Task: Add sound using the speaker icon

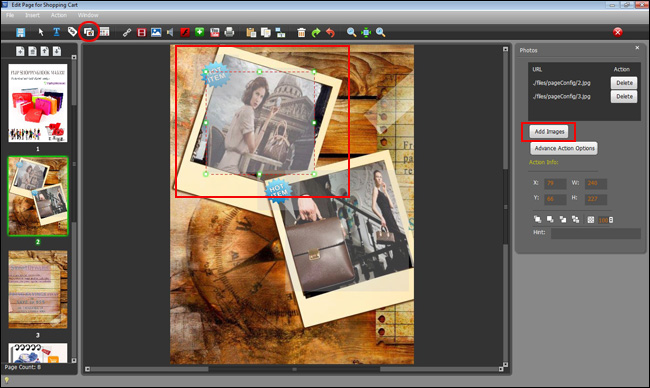Action: 170,32
